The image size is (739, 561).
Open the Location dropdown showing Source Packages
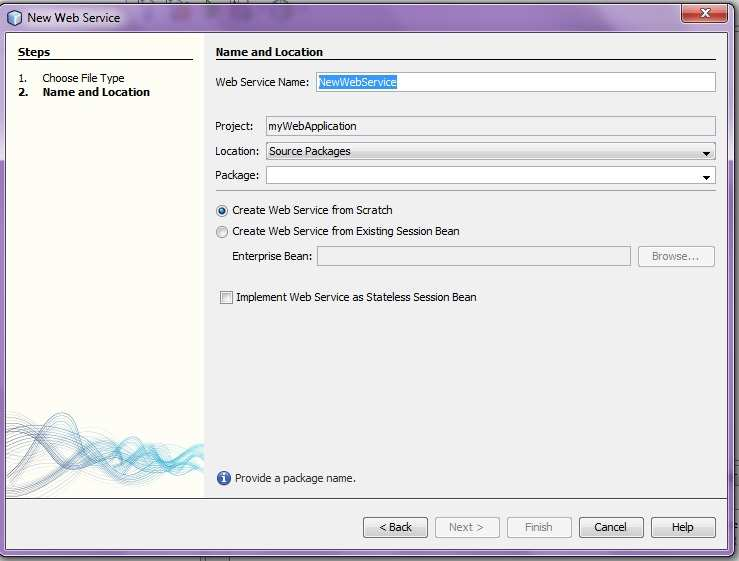(x=491, y=151)
